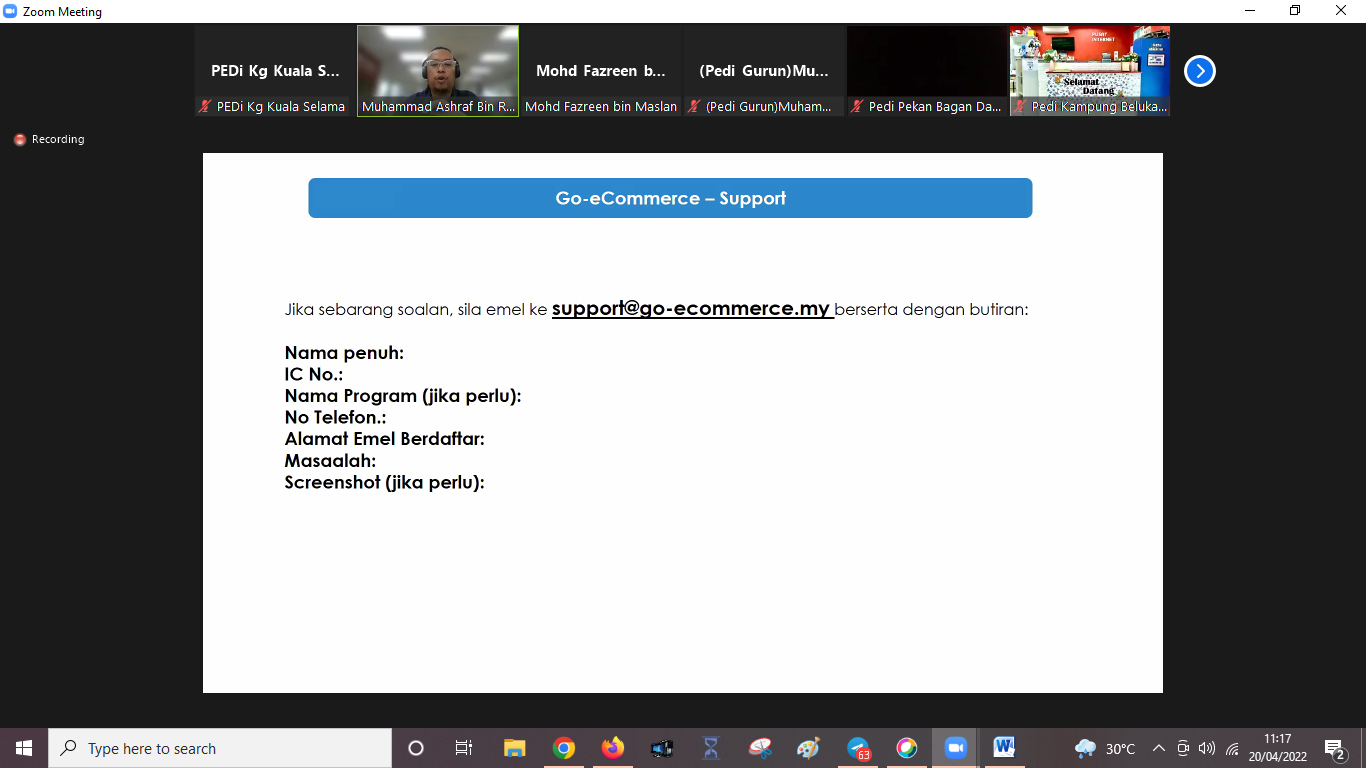The width and height of the screenshot is (1366, 768).
Task: Click the muted microphone icon on (Pedi Gurun)Muham...
Action: pos(695,106)
